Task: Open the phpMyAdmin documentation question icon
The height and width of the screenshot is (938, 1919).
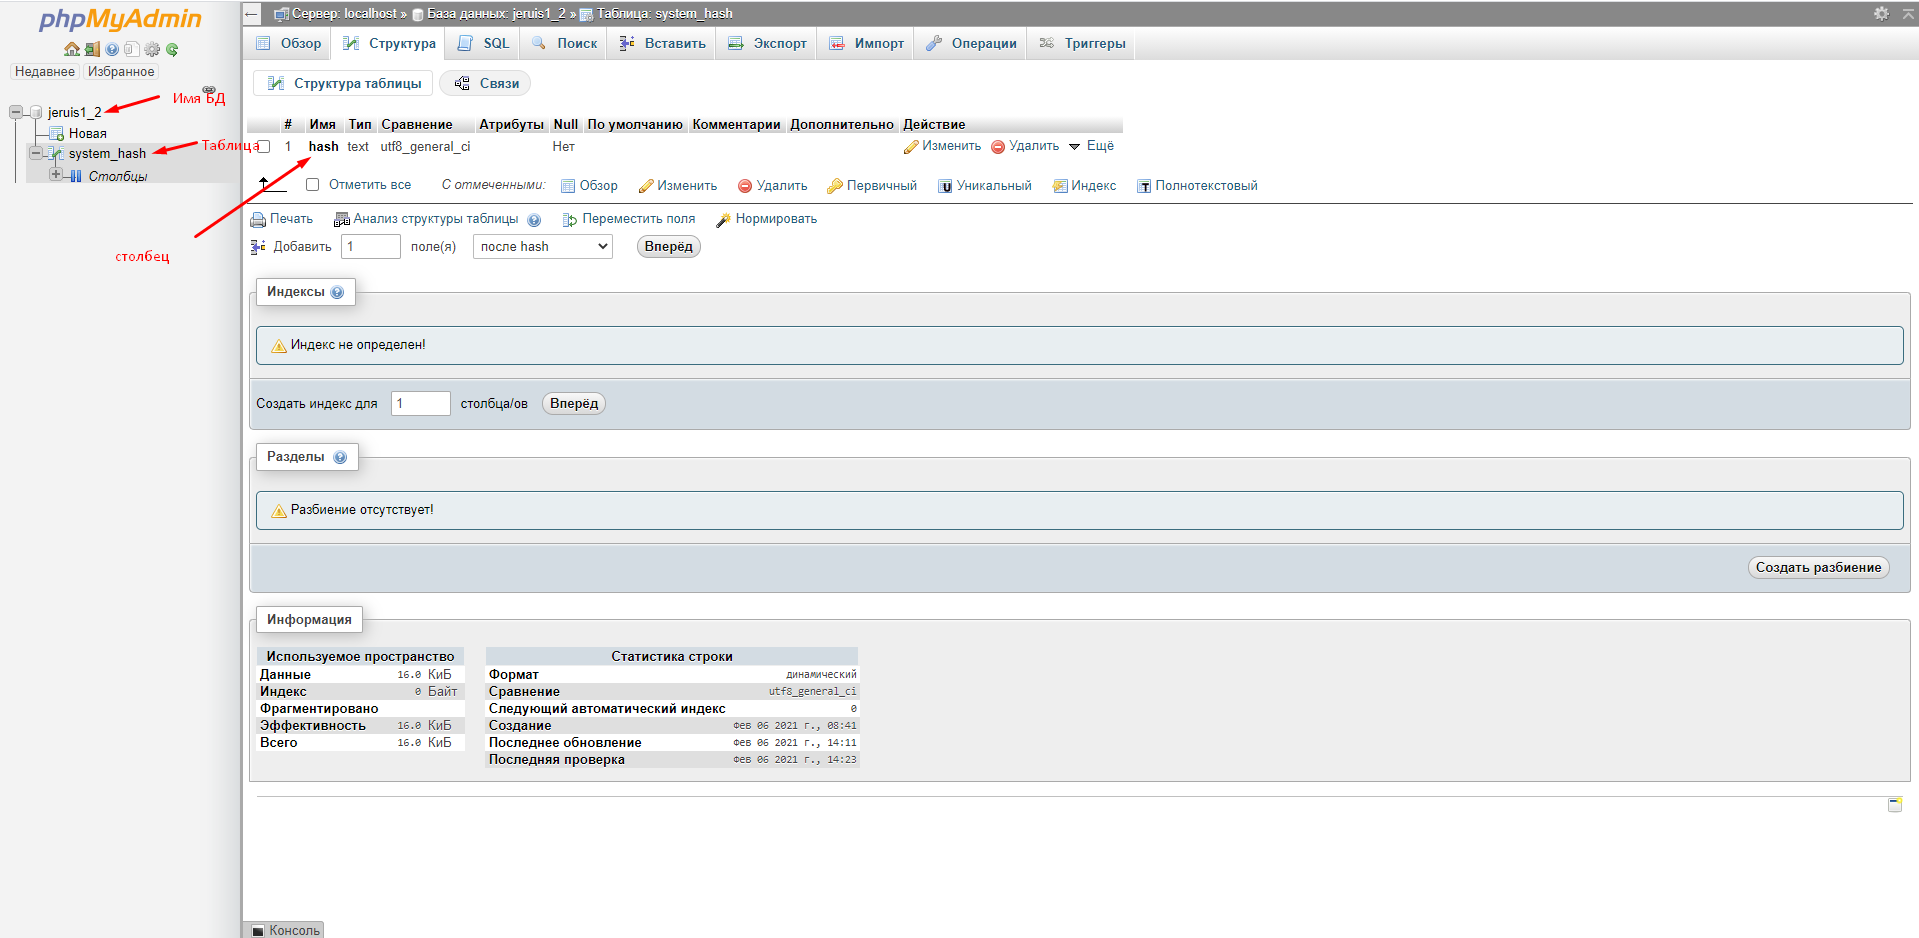Action: click(x=112, y=49)
